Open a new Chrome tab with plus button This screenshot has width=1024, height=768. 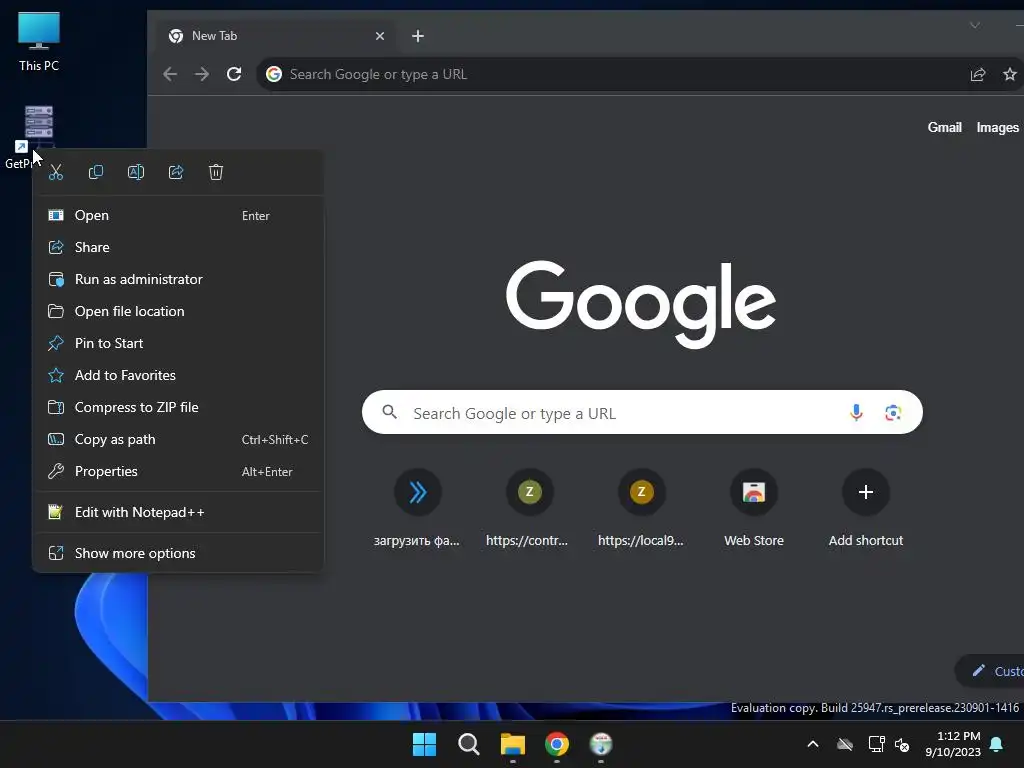click(418, 36)
